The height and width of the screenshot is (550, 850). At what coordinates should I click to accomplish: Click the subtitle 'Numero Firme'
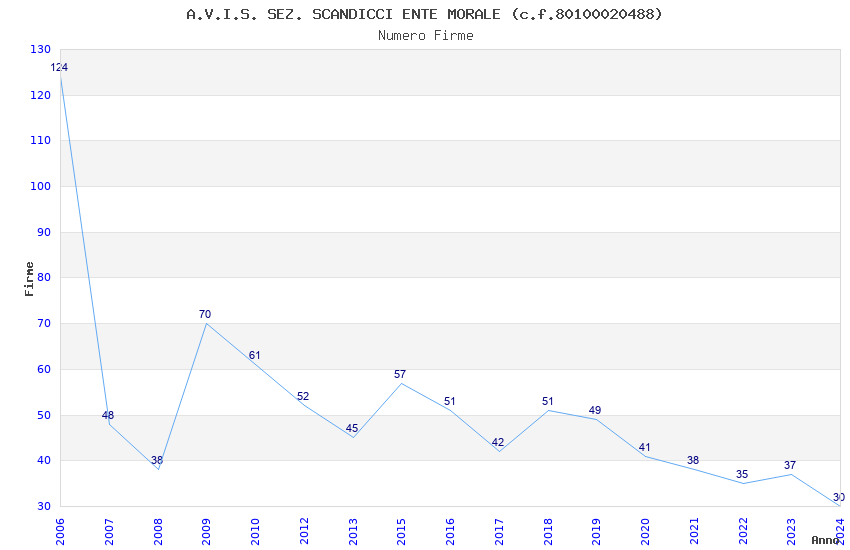pos(426,36)
